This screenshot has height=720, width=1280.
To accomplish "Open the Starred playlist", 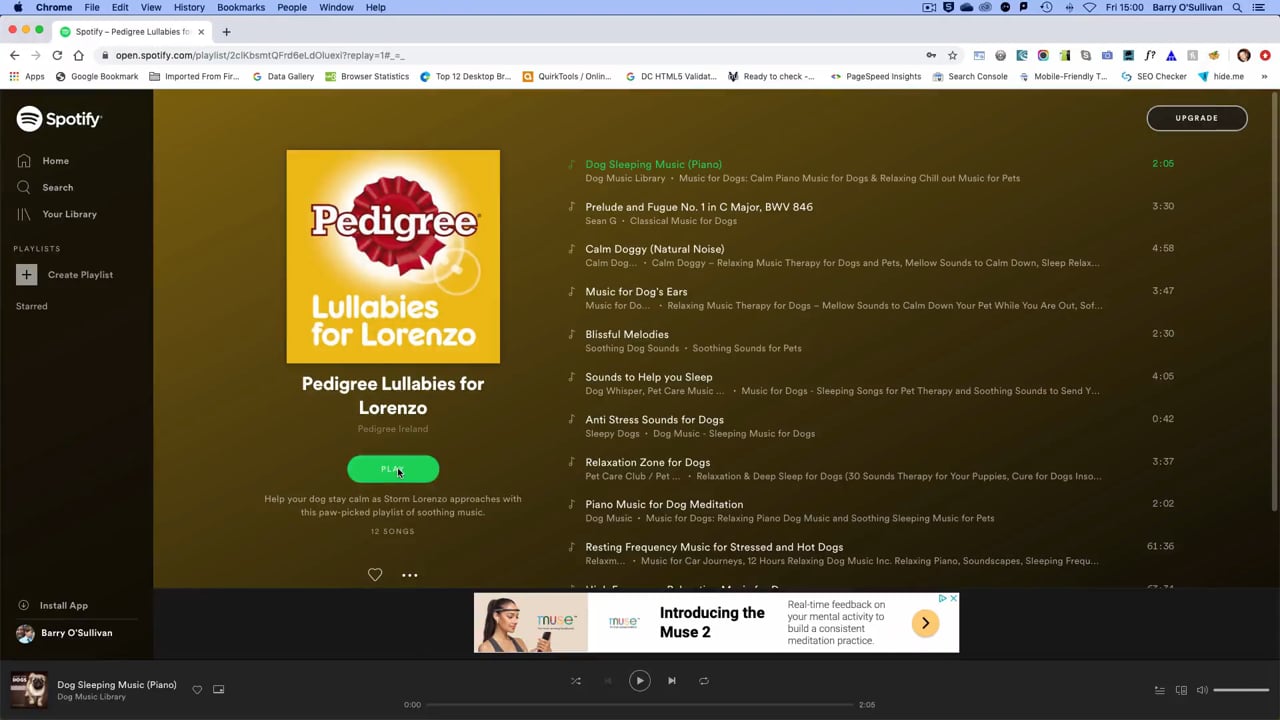I will pos(31,306).
